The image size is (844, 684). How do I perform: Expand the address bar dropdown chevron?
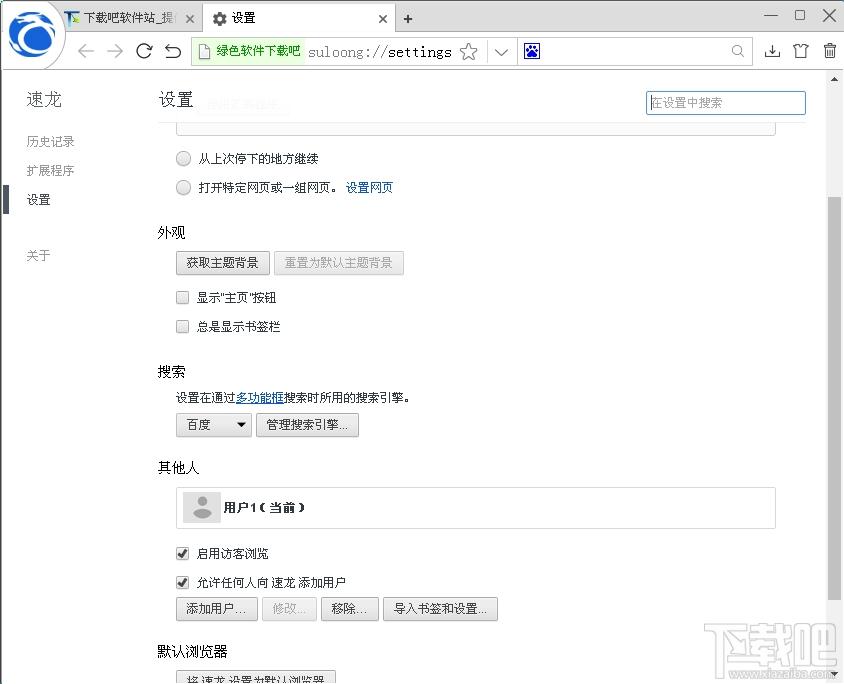click(x=501, y=52)
